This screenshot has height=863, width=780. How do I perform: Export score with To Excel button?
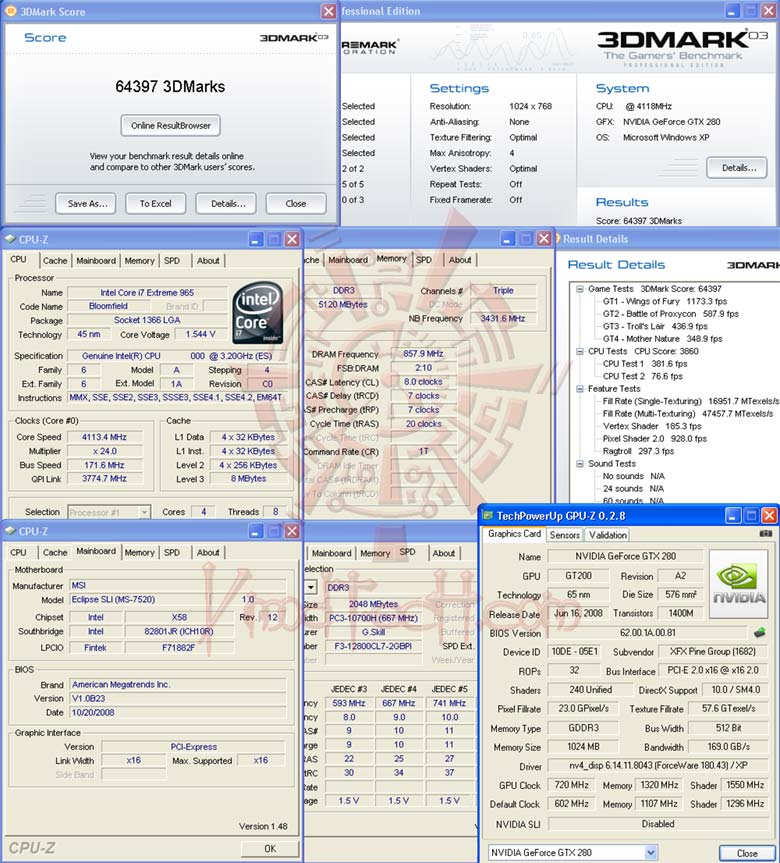(156, 204)
